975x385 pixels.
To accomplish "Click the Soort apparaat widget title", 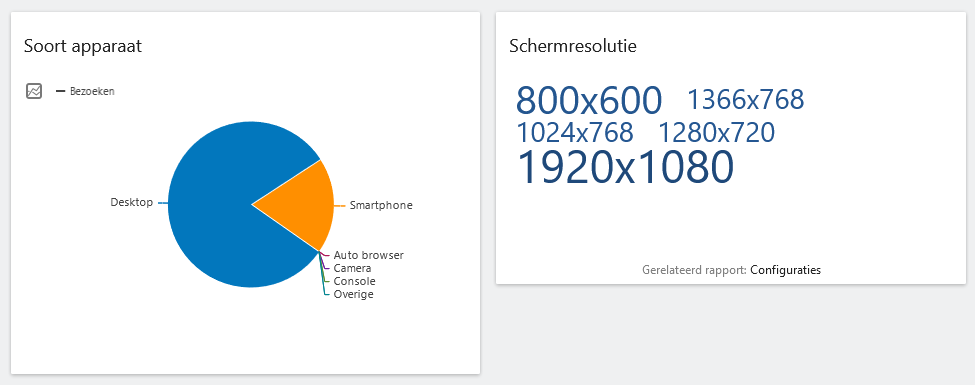I will (x=83, y=46).
